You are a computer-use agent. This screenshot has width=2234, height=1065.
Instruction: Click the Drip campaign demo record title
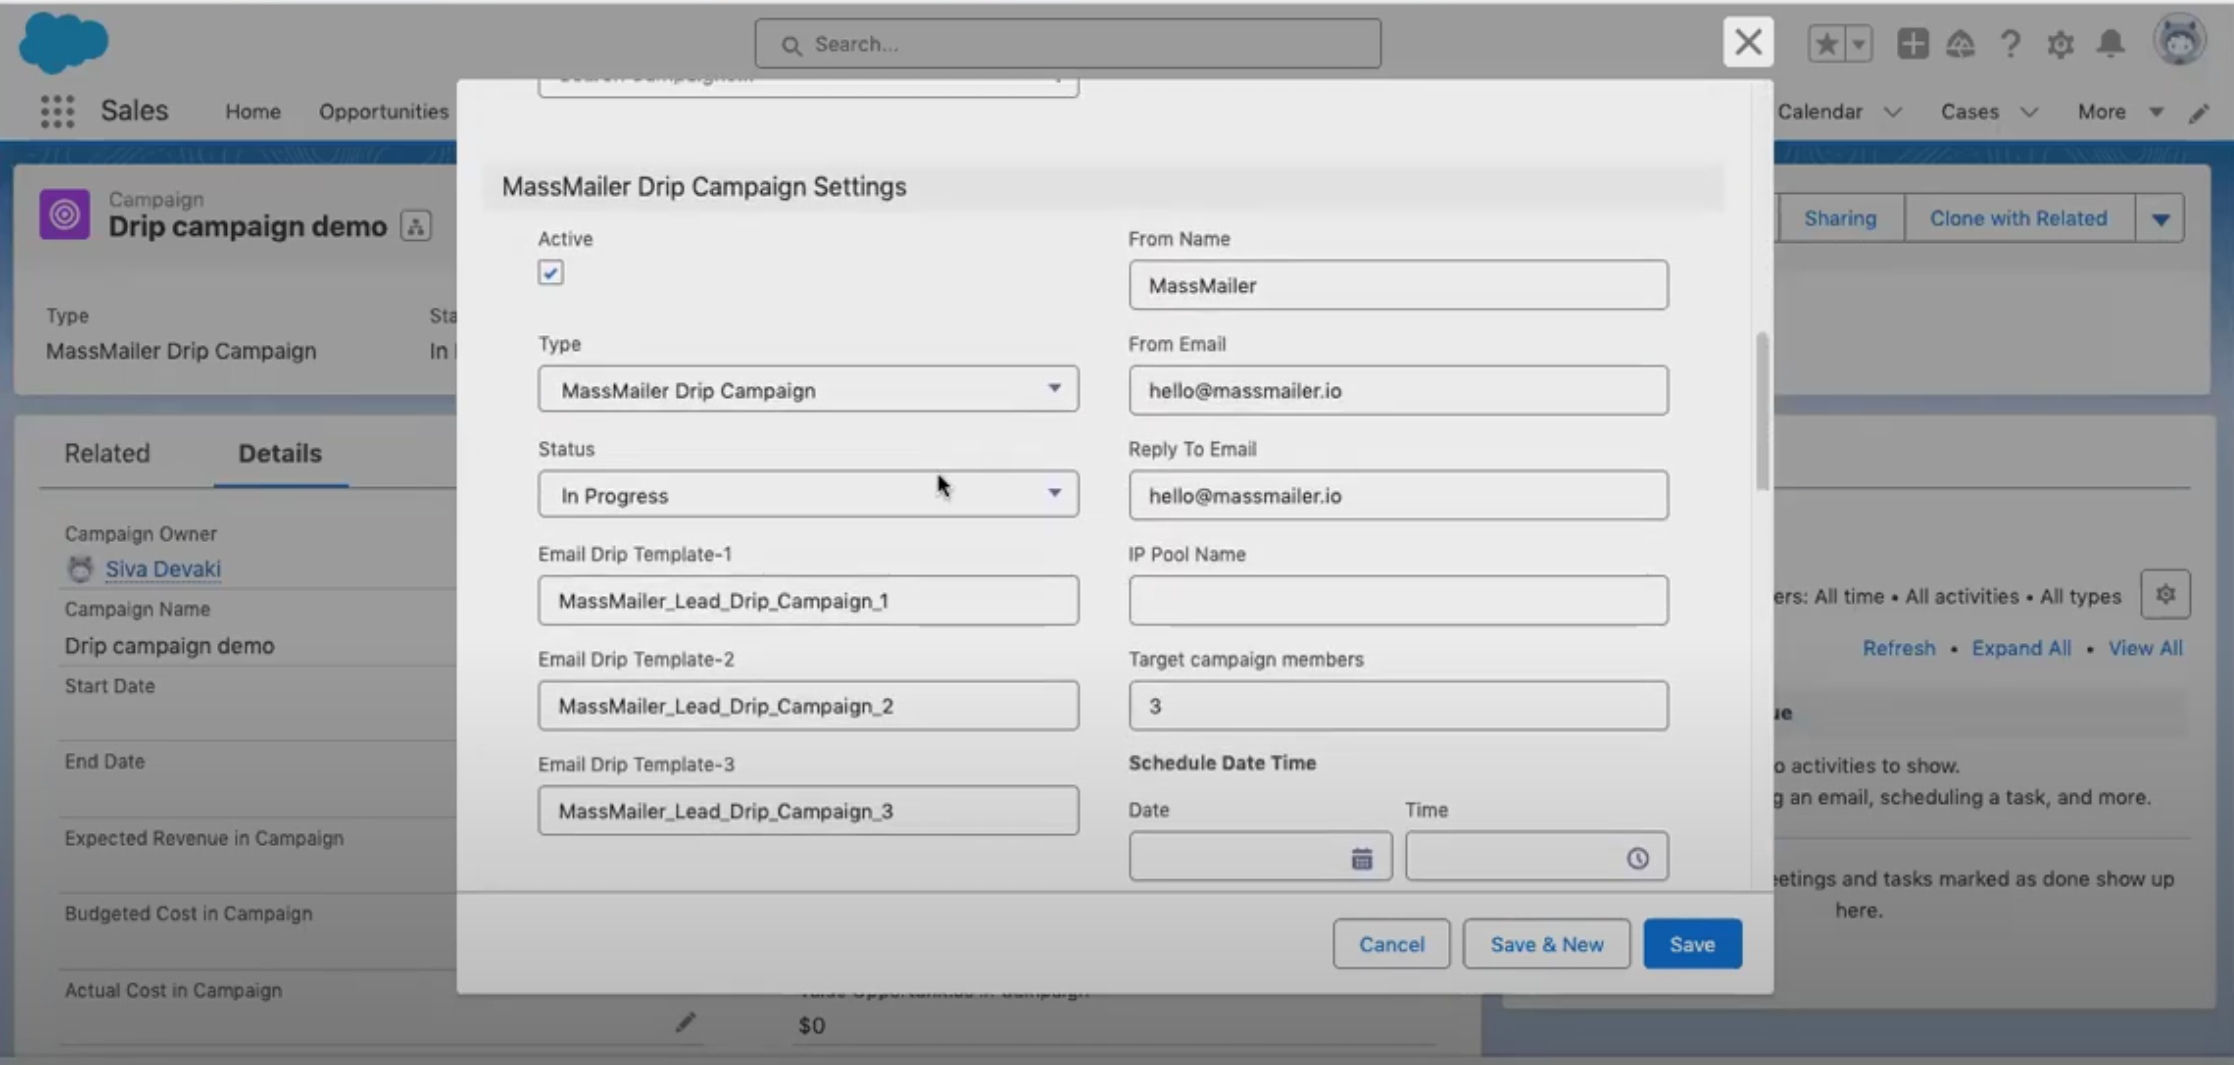[247, 227]
